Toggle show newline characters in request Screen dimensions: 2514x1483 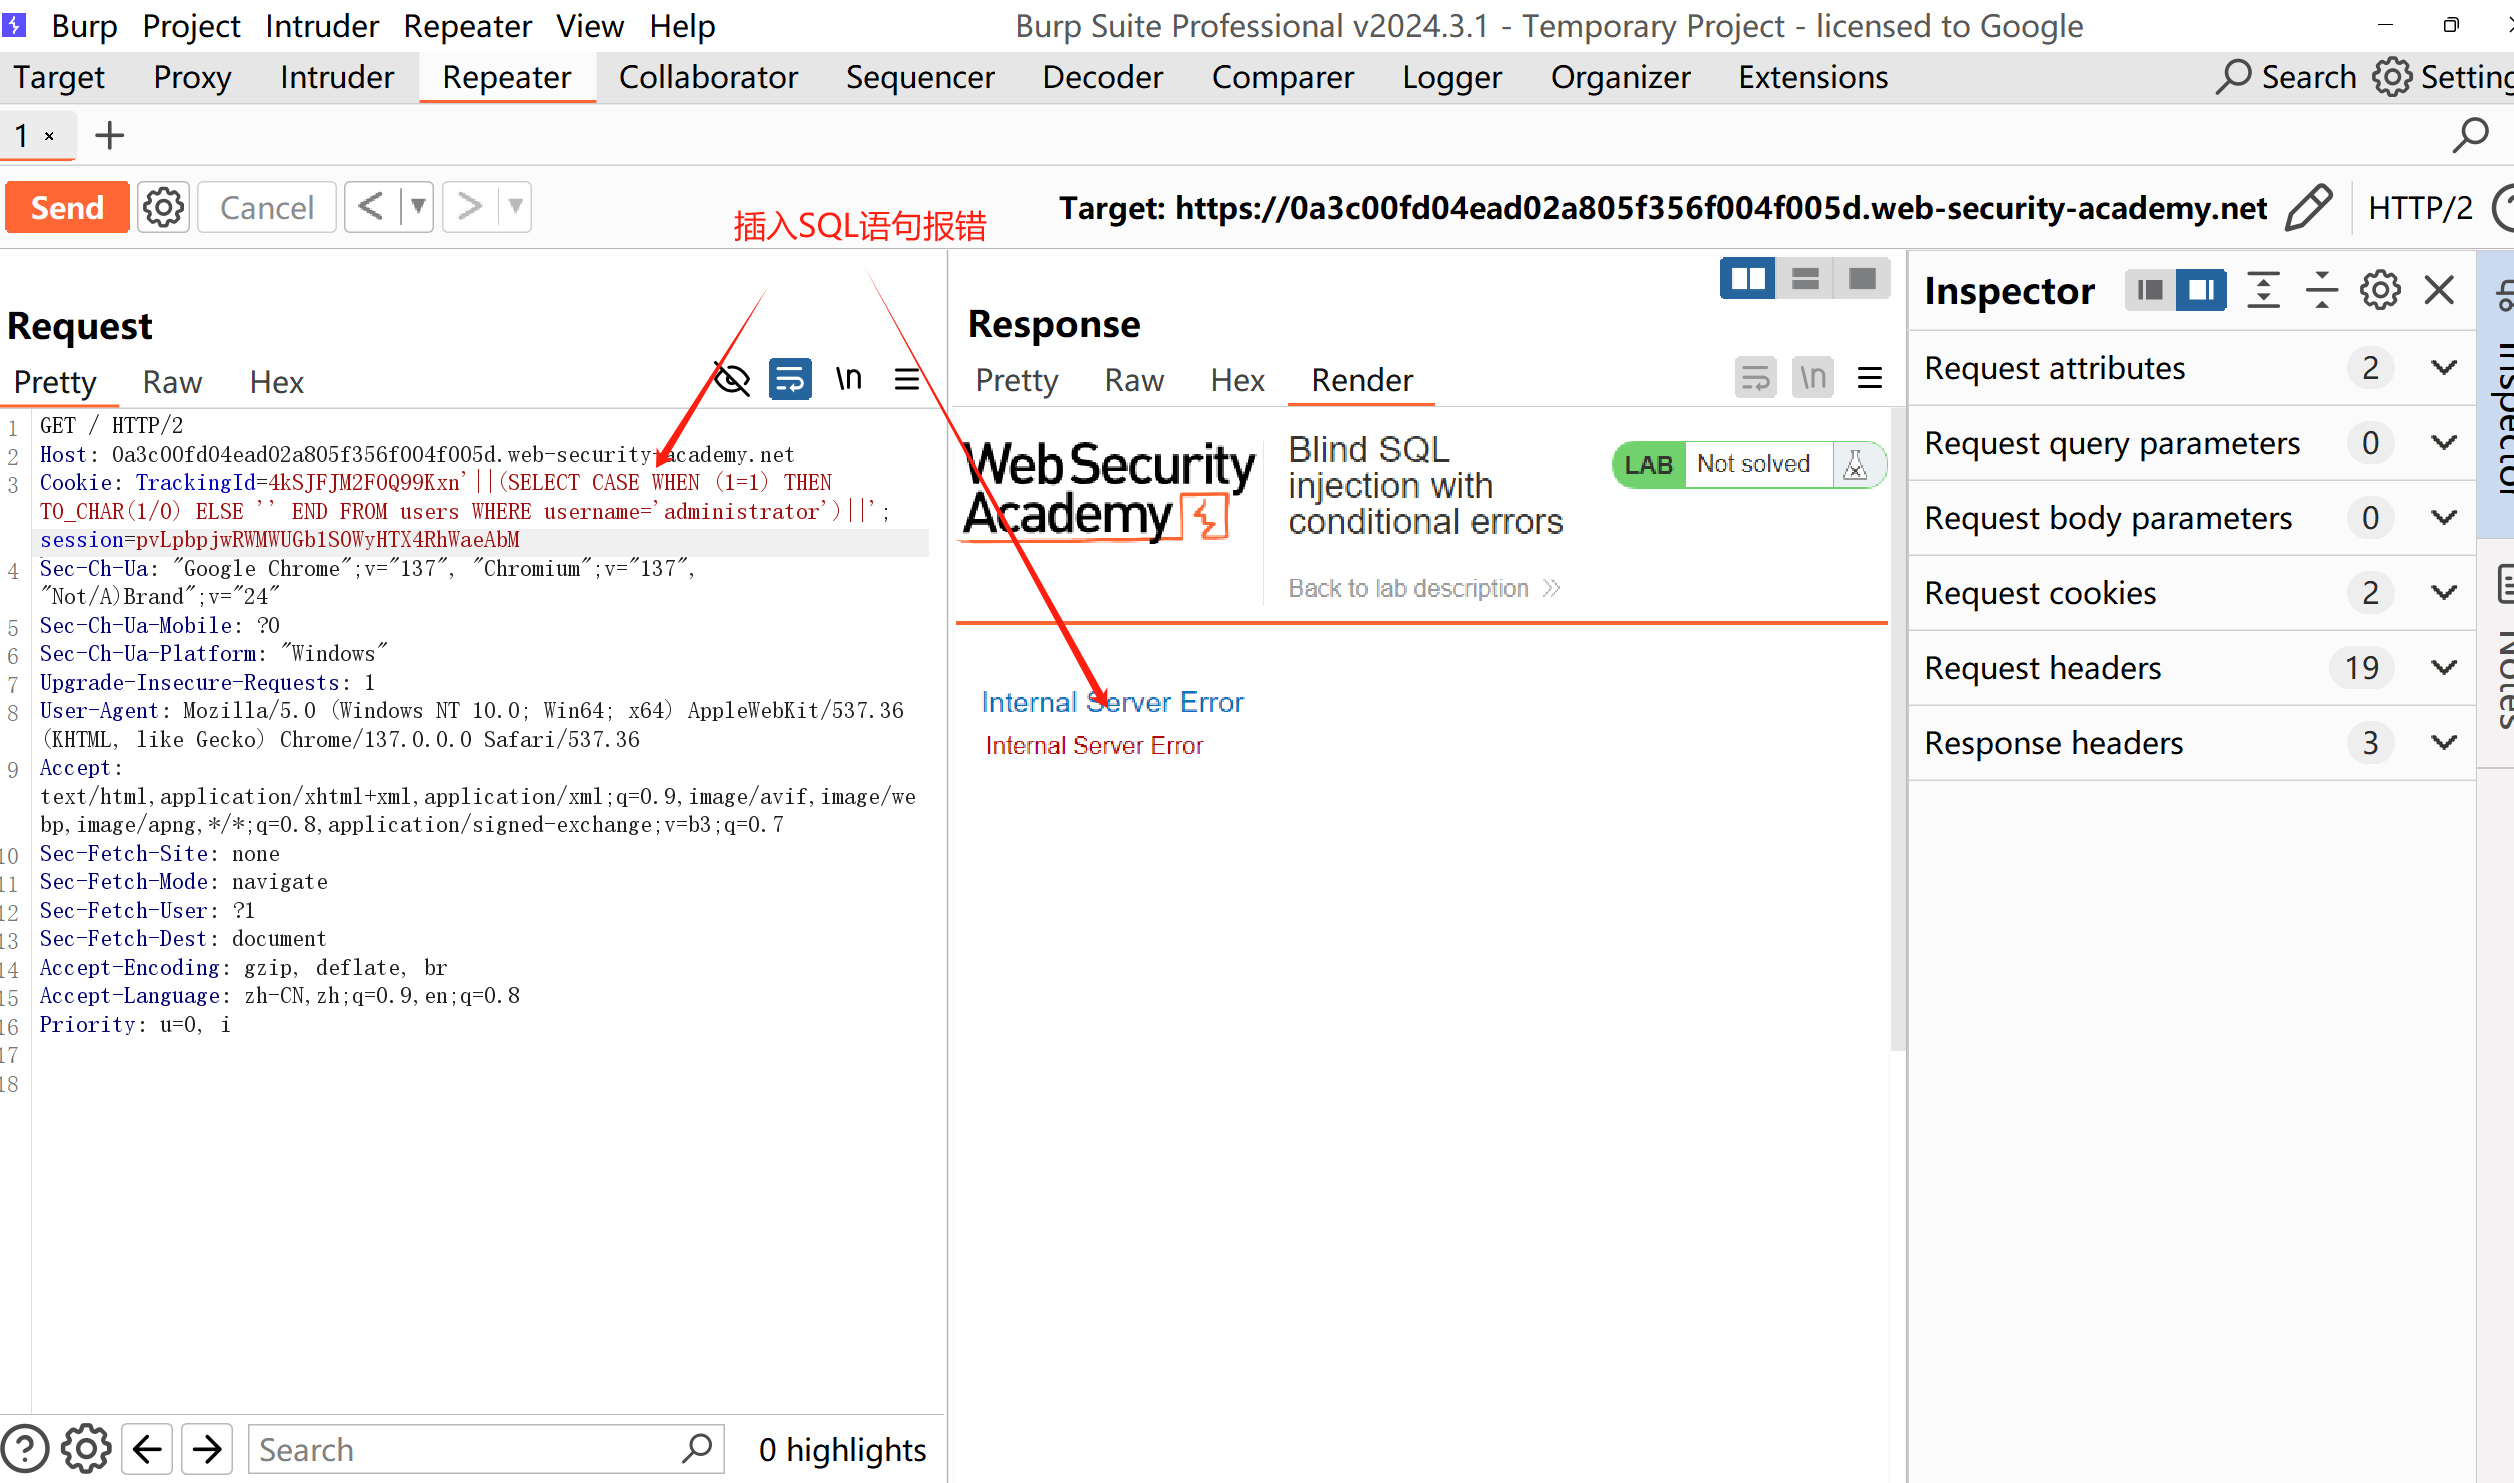(x=849, y=380)
